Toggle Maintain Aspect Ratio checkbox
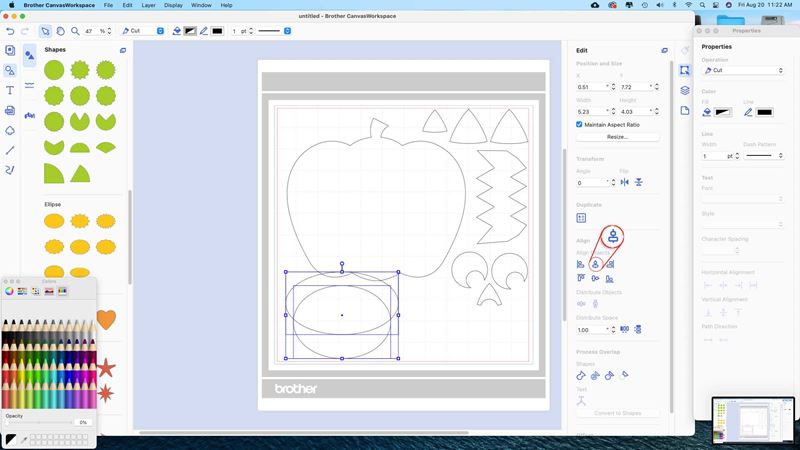The image size is (800, 450). [x=580, y=124]
